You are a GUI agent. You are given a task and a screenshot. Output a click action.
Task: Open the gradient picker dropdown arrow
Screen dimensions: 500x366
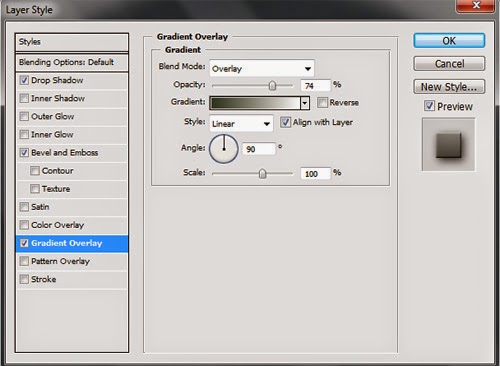pyautogui.click(x=305, y=103)
